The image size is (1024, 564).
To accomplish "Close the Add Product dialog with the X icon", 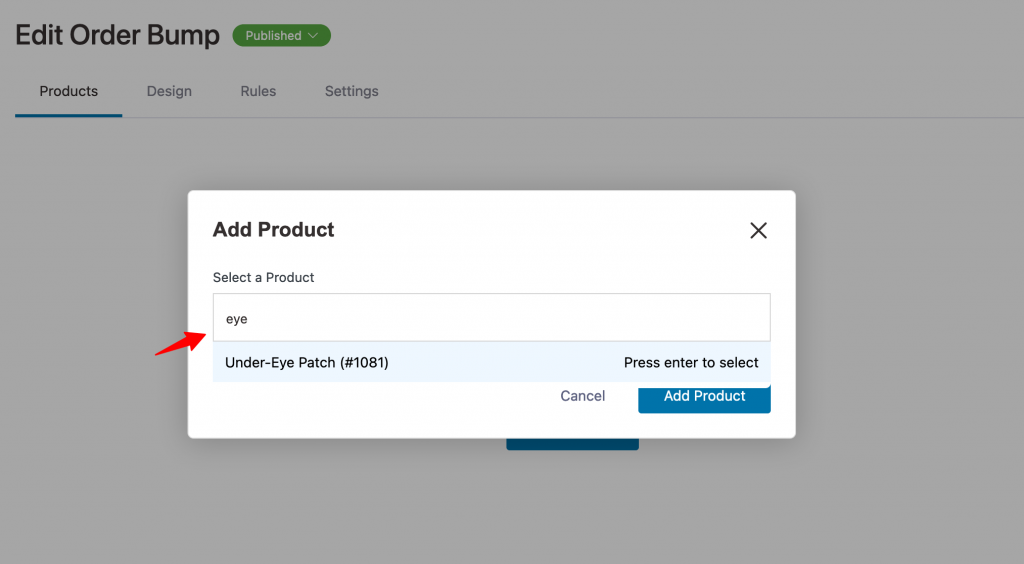I will pyautogui.click(x=758, y=230).
